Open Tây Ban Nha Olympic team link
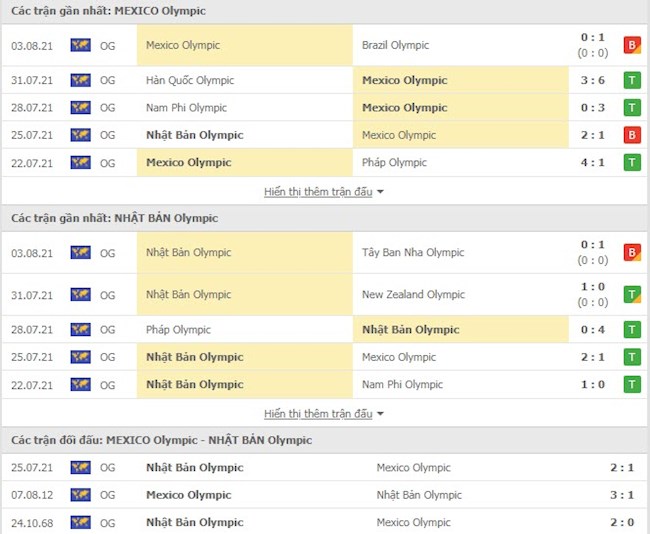The height and width of the screenshot is (534, 650). click(x=413, y=253)
